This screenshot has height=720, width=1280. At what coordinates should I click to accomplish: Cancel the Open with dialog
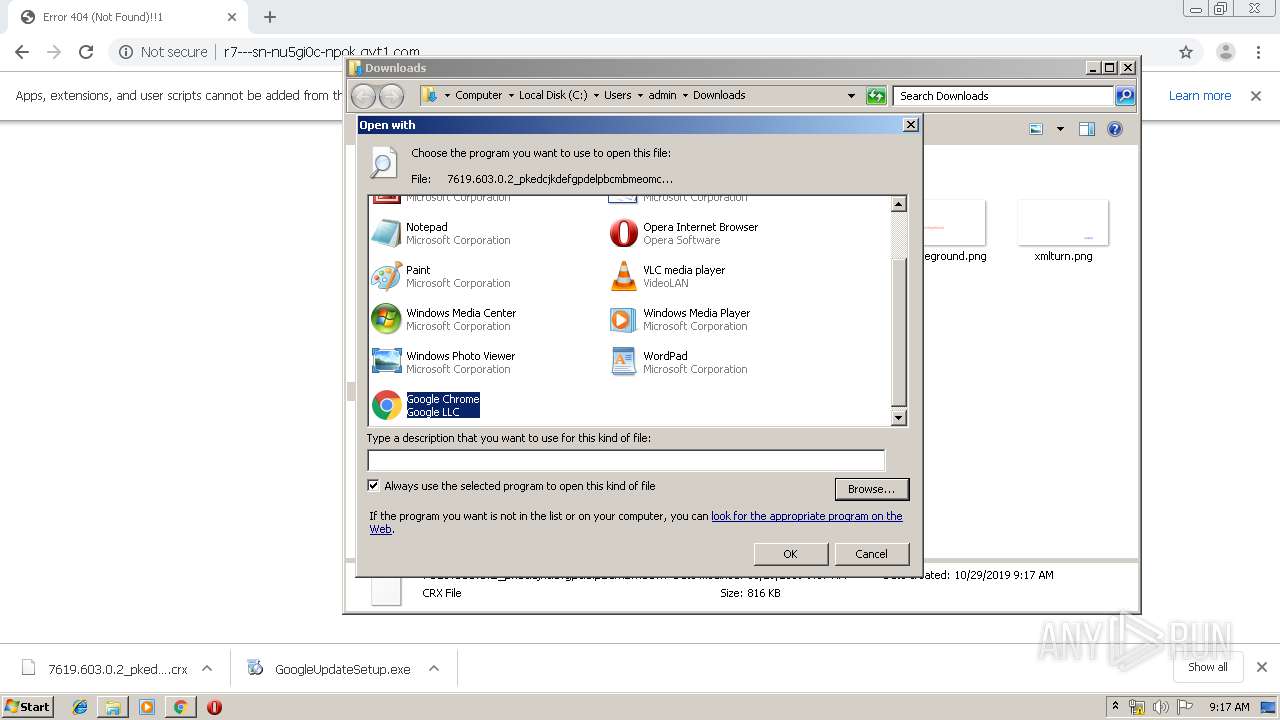tap(871, 554)
